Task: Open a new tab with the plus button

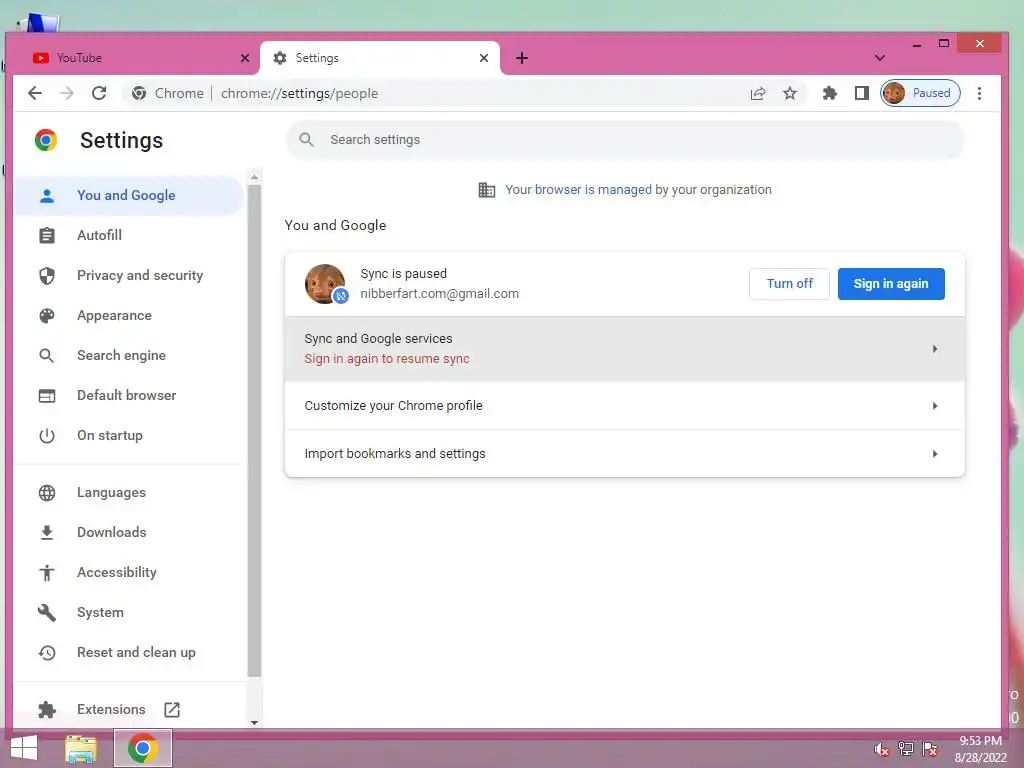Action: click(522, 58)
